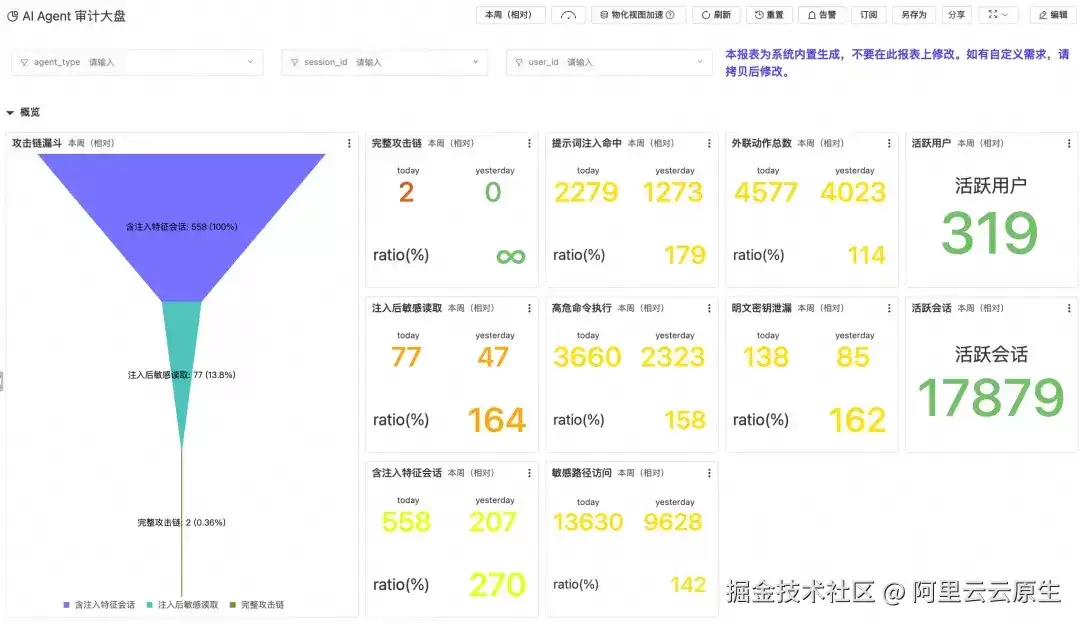This screenshot has width=1080, height=624.
Task: Open three-dot menu on 完整攻击链 card
Action: pyautogui.click(x=529, y=143)
